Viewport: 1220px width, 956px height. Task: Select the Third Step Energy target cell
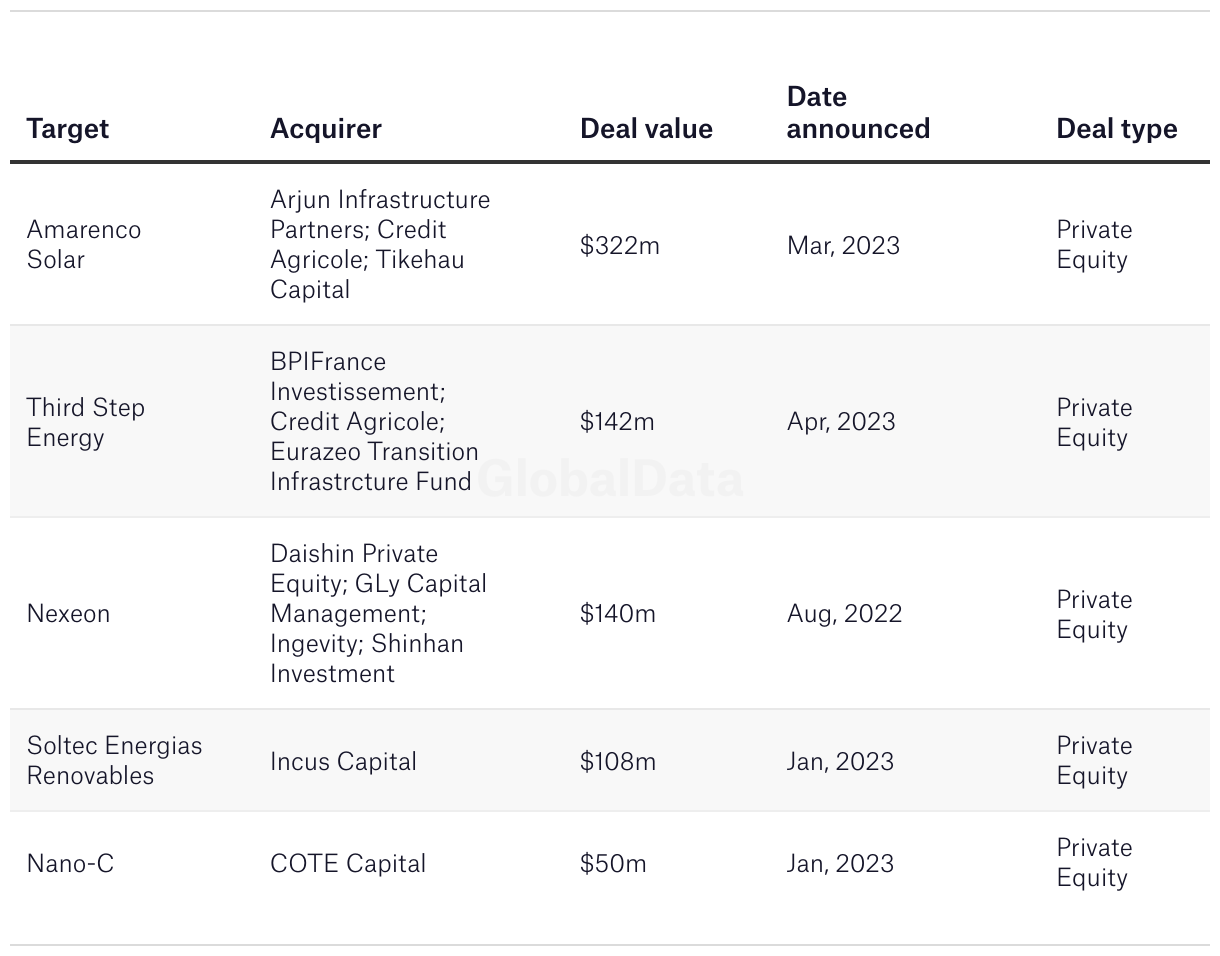click(x=86, y=422)
